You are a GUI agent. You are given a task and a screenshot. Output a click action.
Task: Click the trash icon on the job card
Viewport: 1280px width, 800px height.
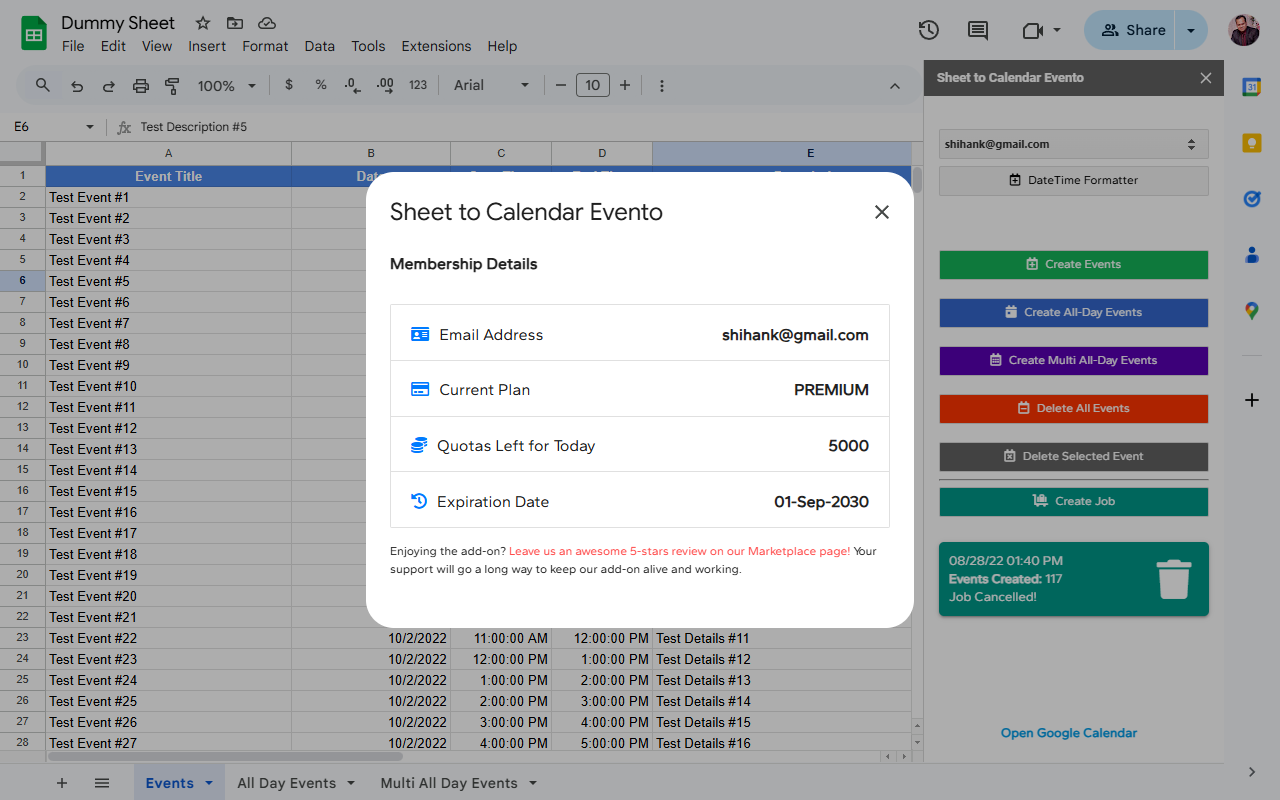[1173, 579]
